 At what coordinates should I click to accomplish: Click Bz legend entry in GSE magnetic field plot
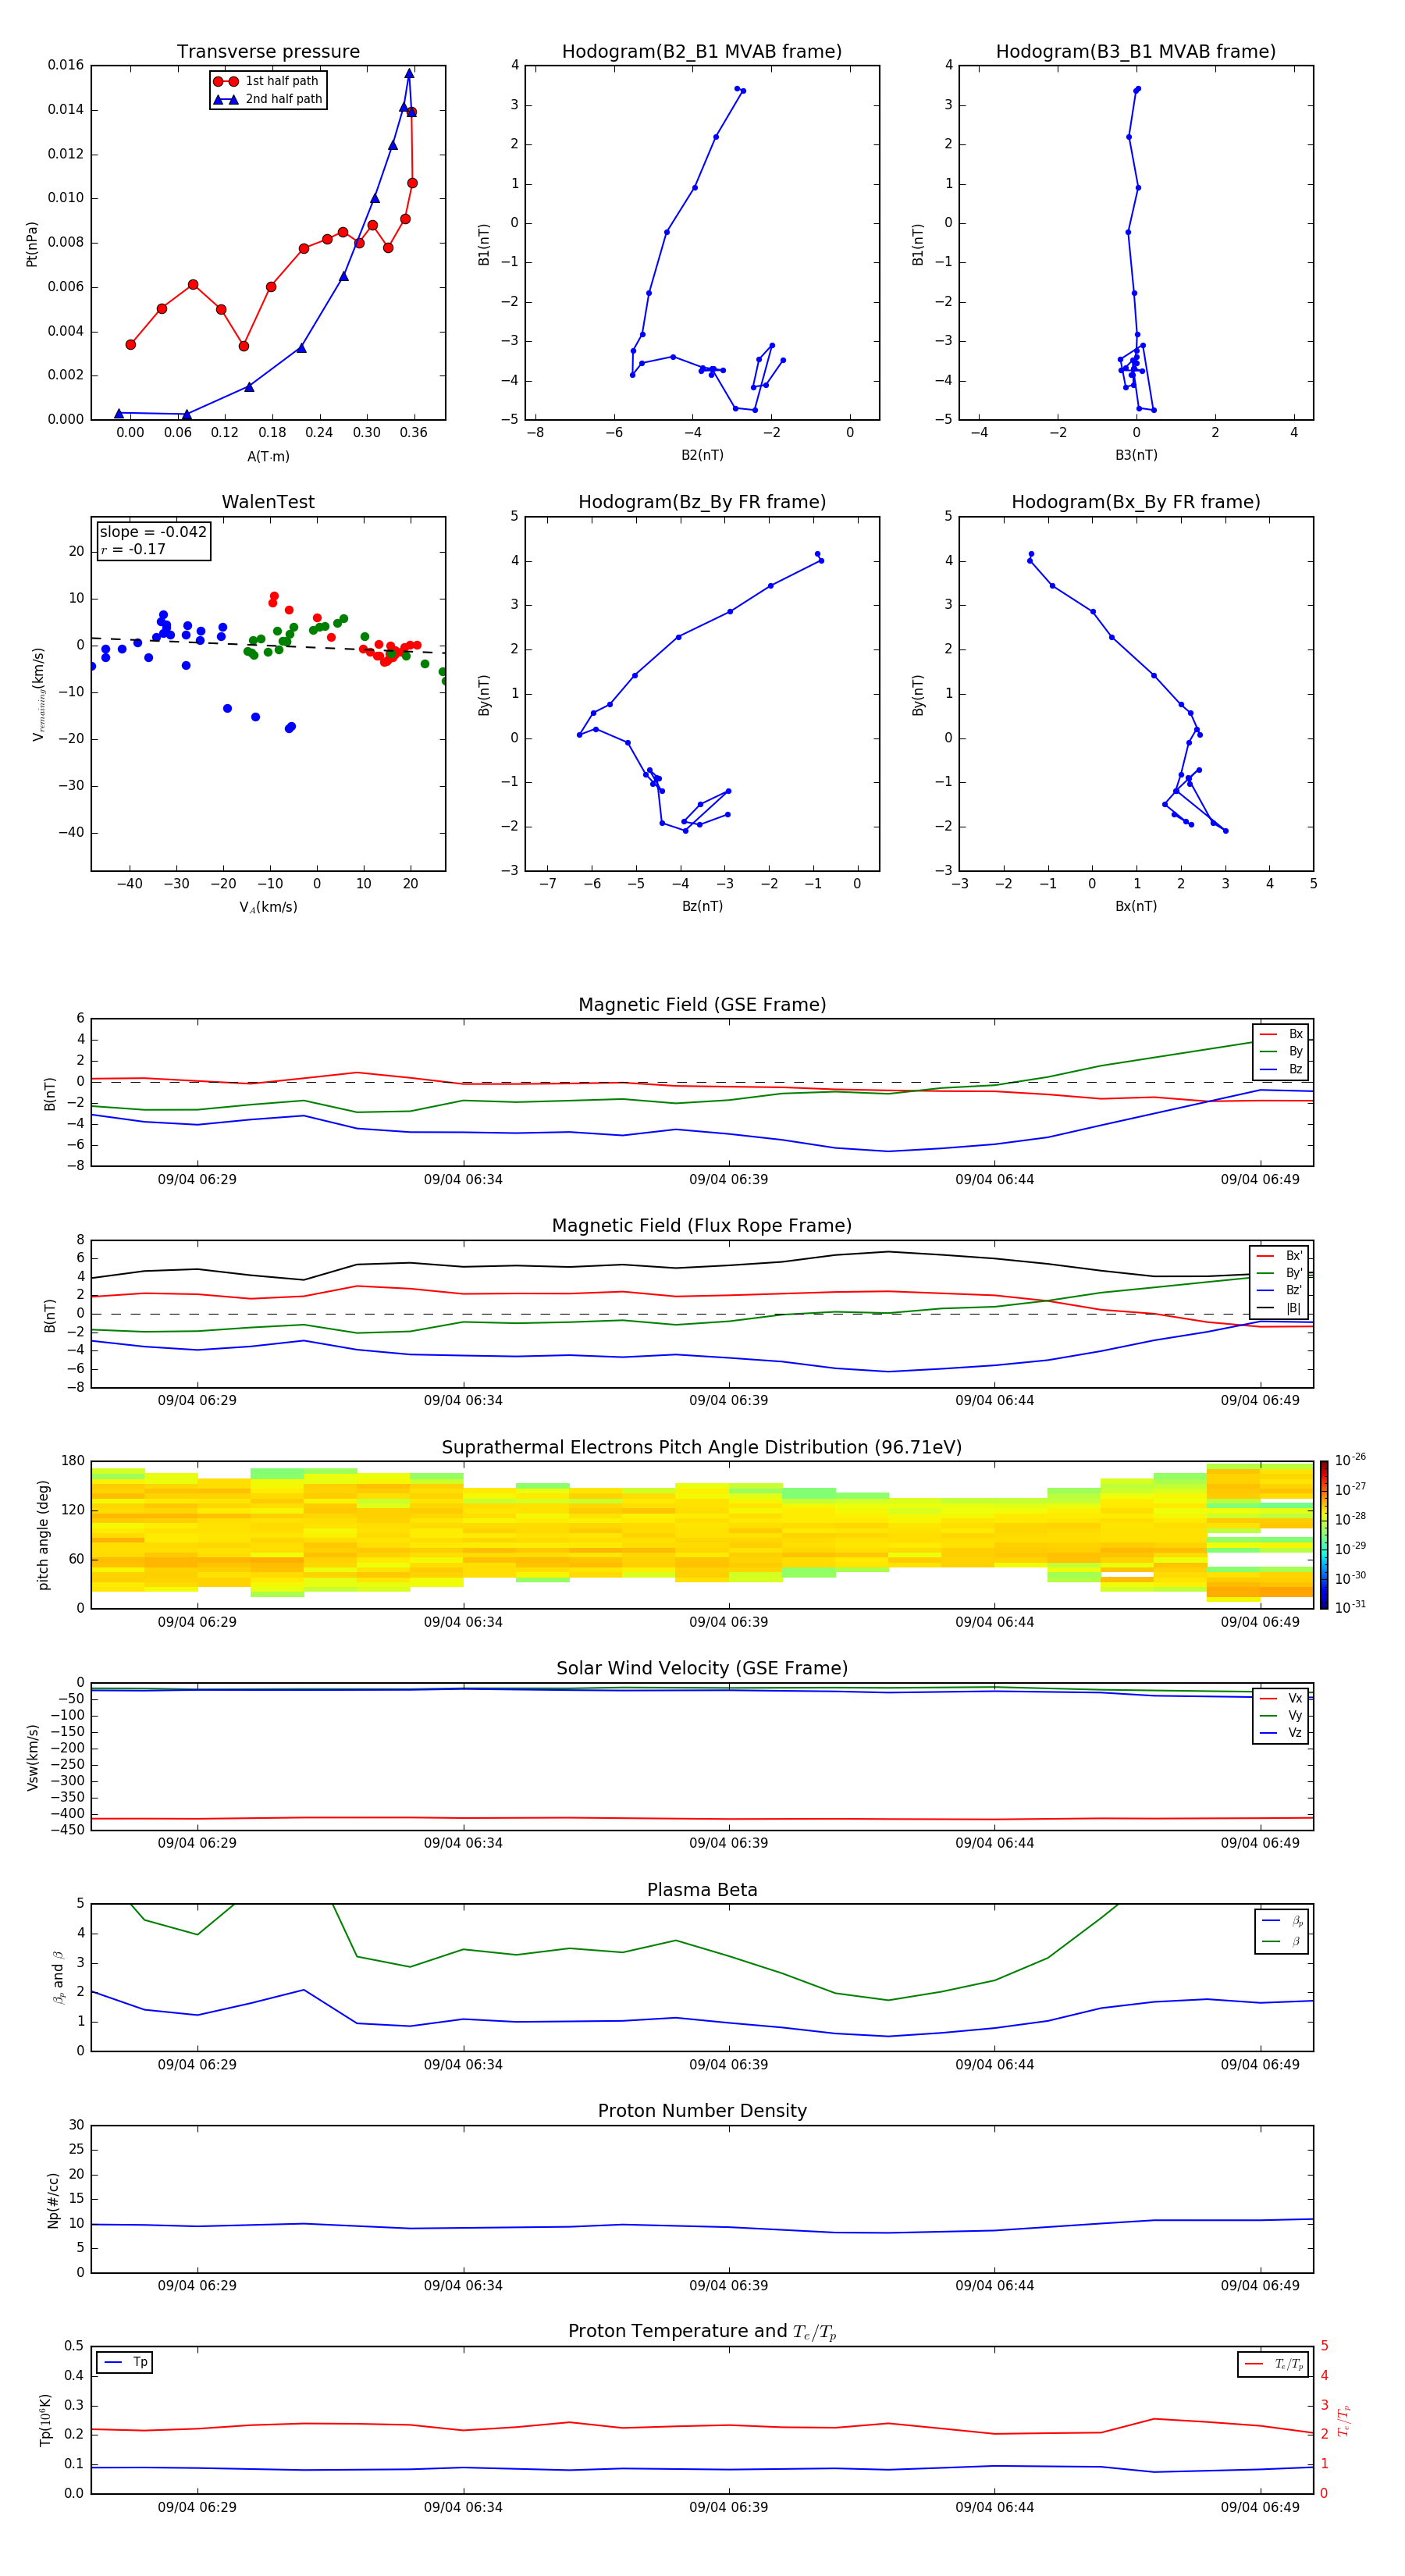pos(1282,1069)
